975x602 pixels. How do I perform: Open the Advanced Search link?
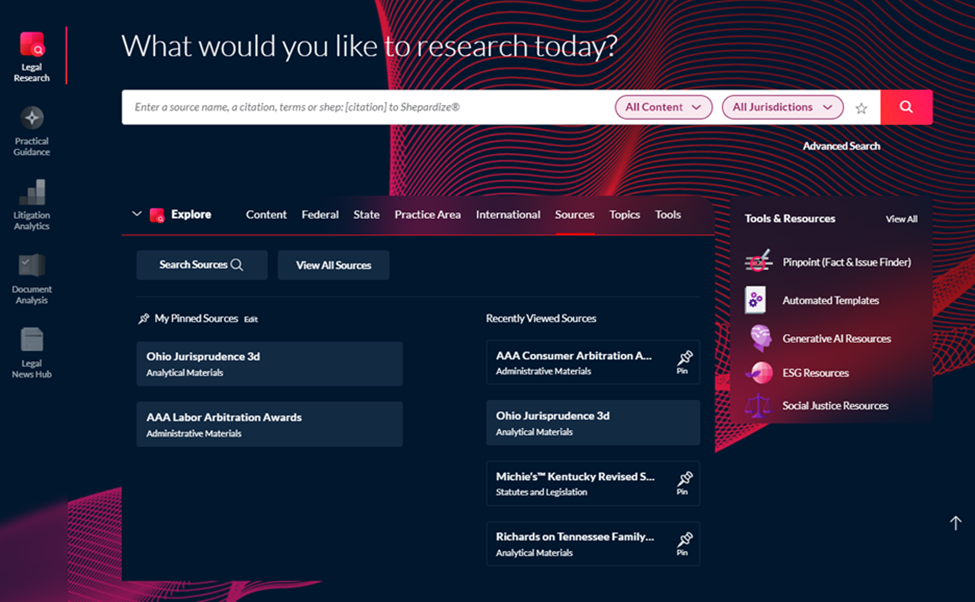(841, 146)
